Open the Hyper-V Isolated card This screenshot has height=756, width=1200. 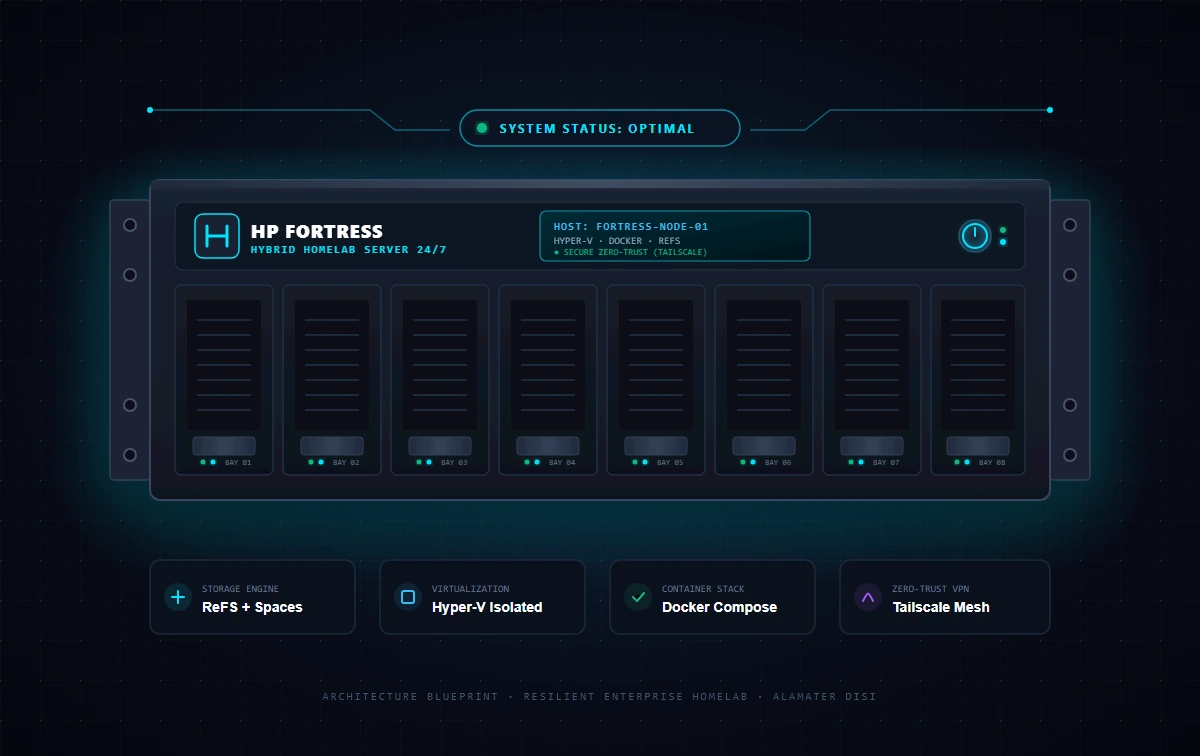(482, 597)
